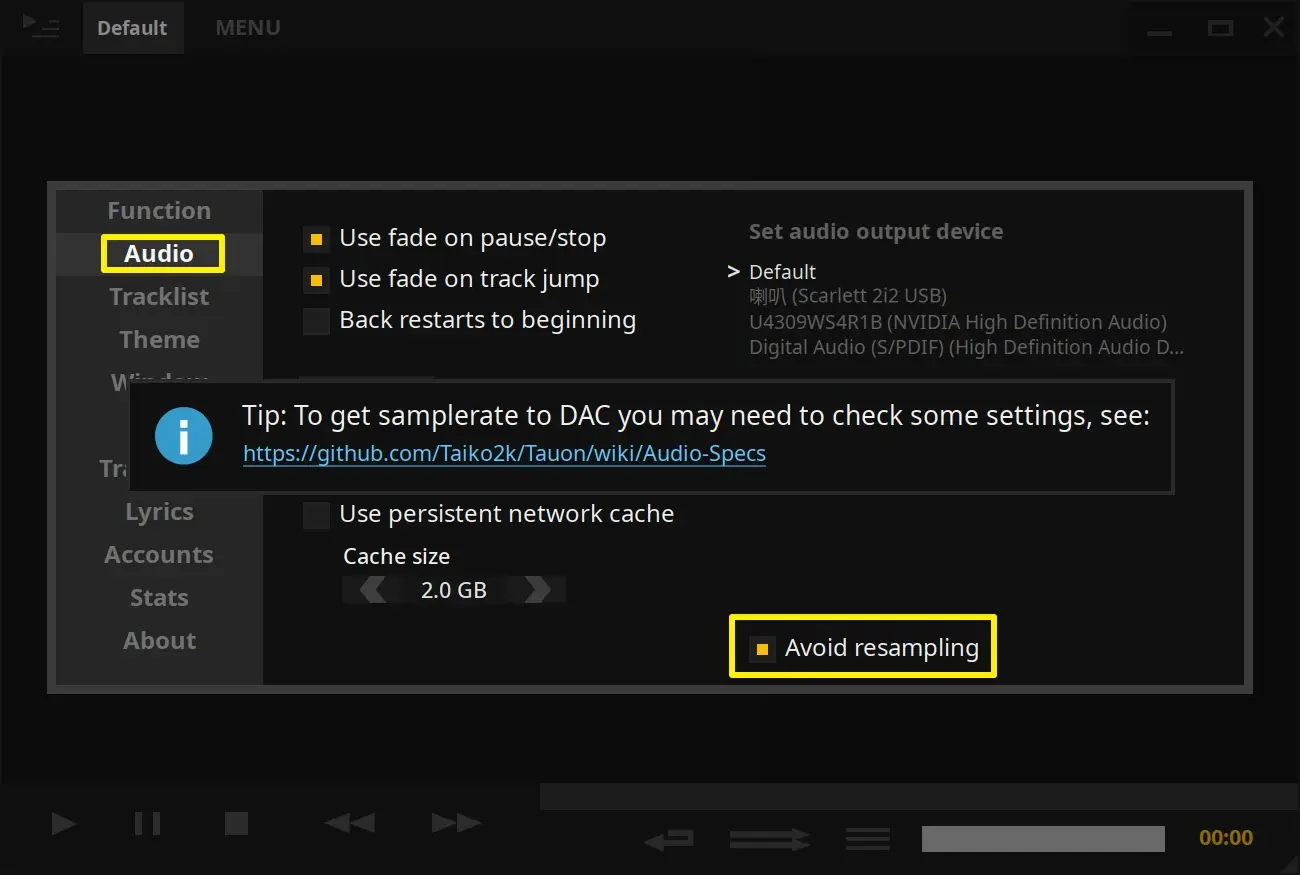The width and height of the screenshot is (1300, 875).
Task: Disable Use fade on track jump
Action: point(316,281)
